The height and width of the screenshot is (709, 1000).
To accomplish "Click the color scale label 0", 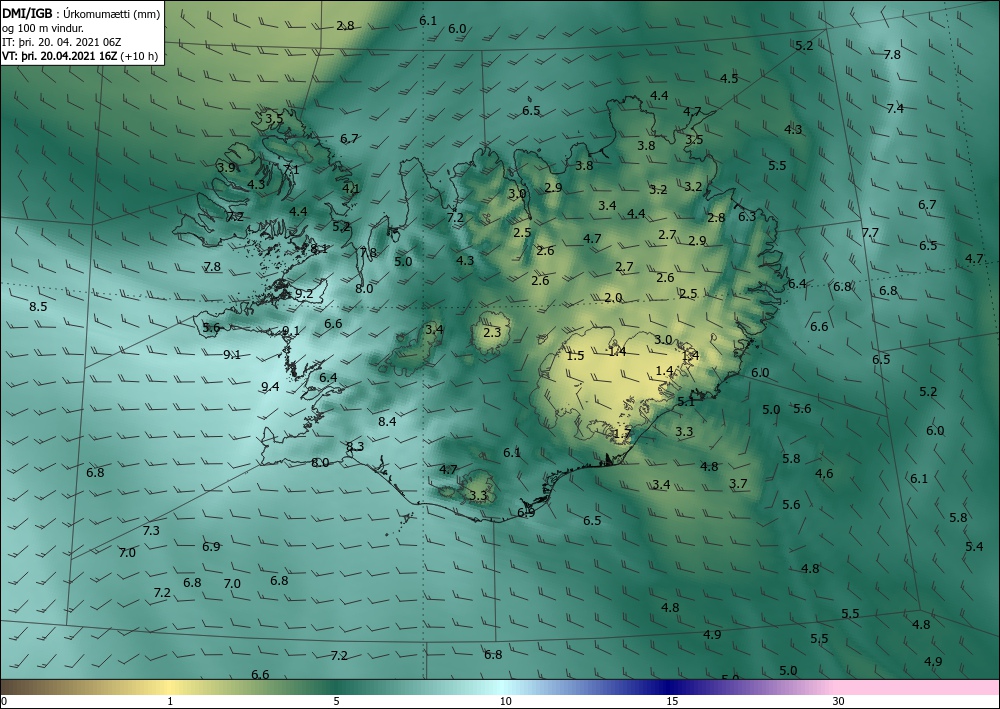I will [x=4, y=701].
